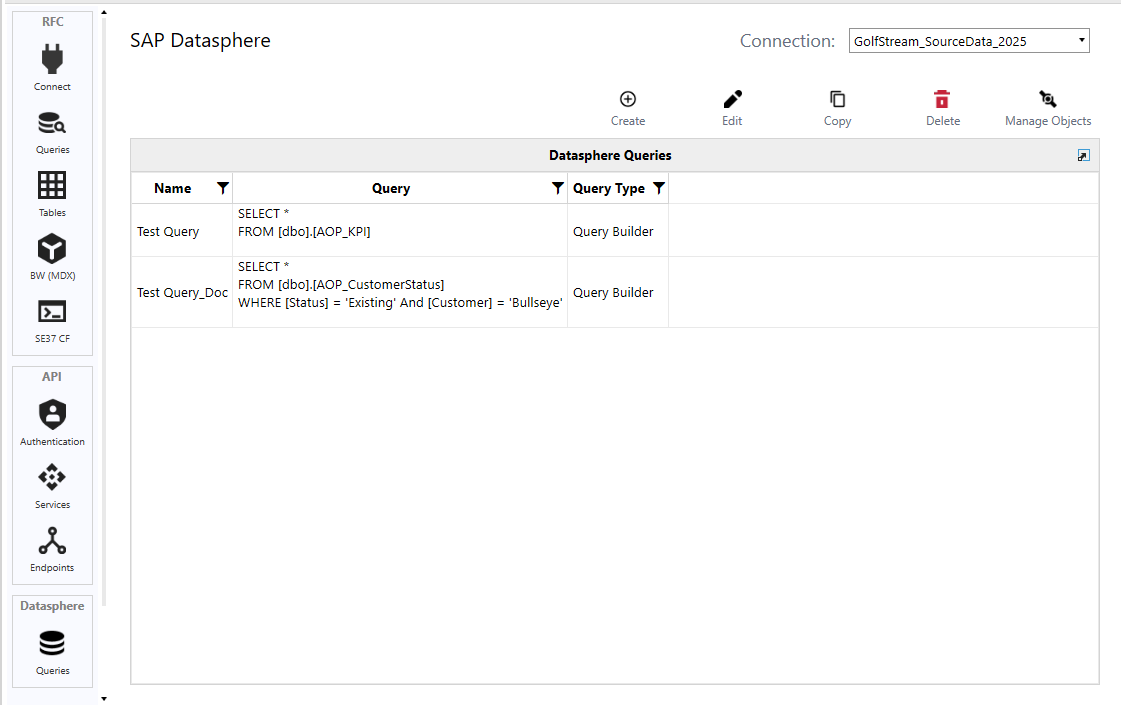Open the Query Type filter

coord(659,188)
